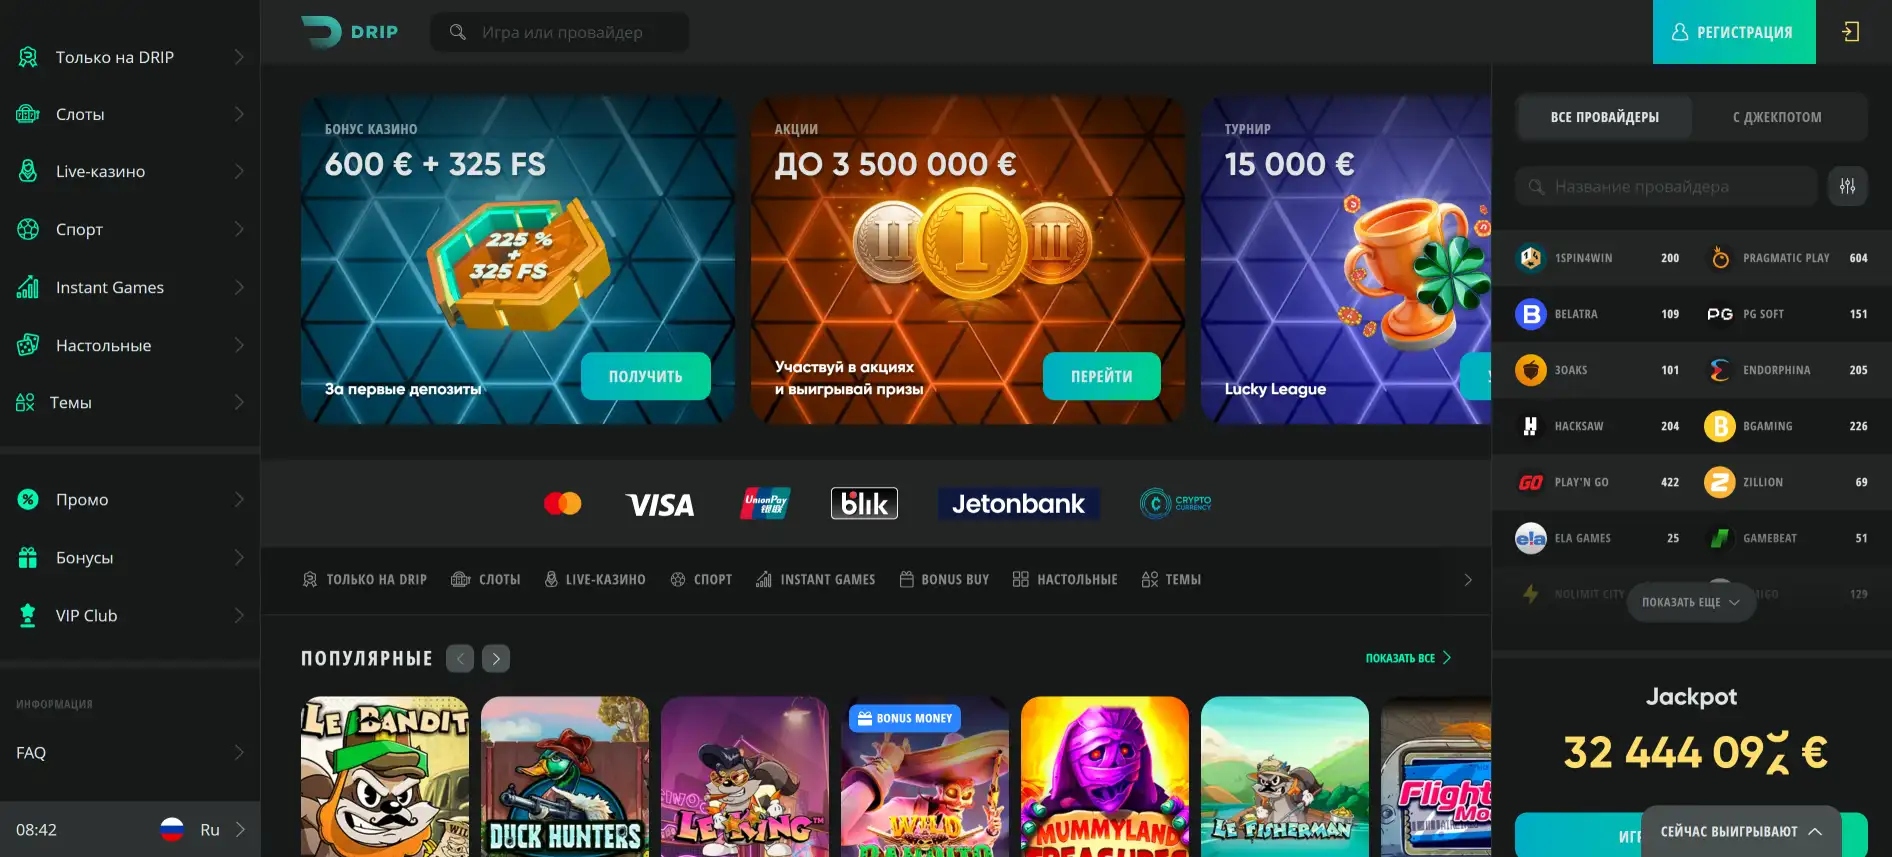Switch to С джекпотом providers tab
Screen dimensions: 1892x857
coord(1777,117)
